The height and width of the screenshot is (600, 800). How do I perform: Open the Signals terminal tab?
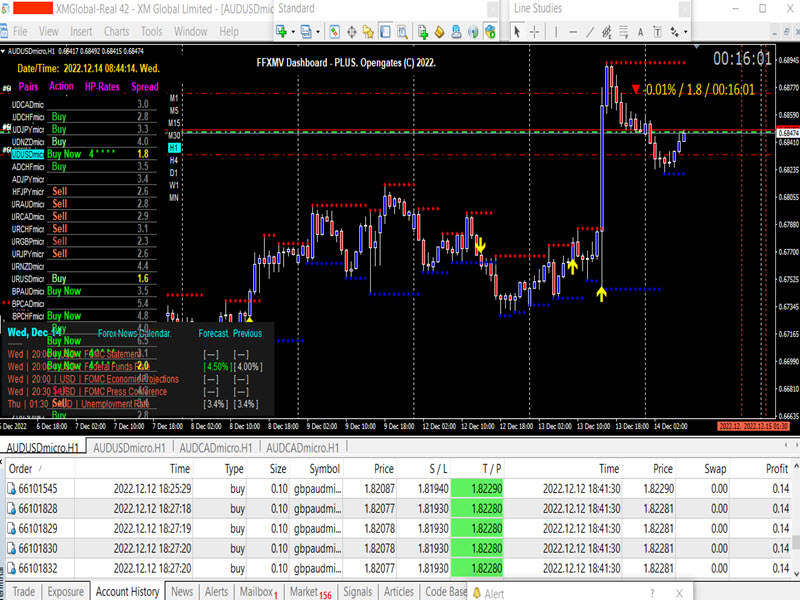click(358, 591)
